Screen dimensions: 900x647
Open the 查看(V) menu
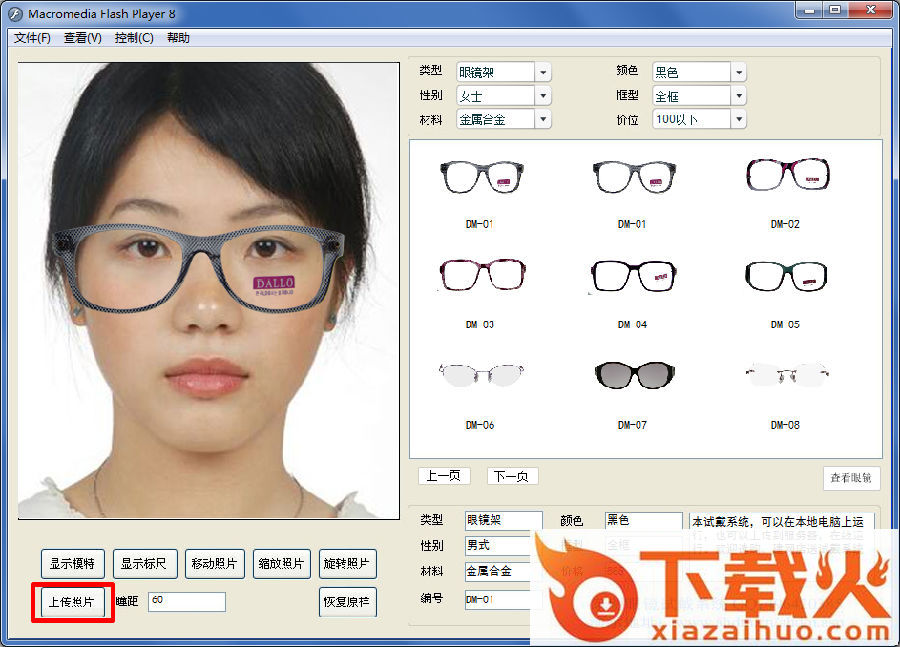[83, 38]
